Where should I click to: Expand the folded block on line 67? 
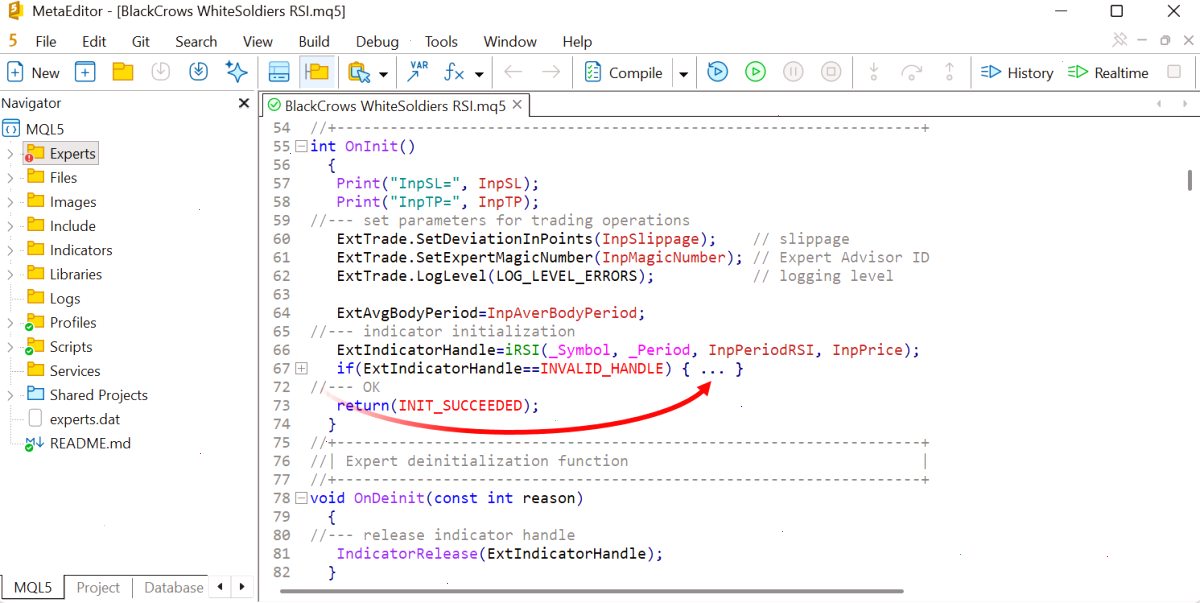tap(301, 368)
